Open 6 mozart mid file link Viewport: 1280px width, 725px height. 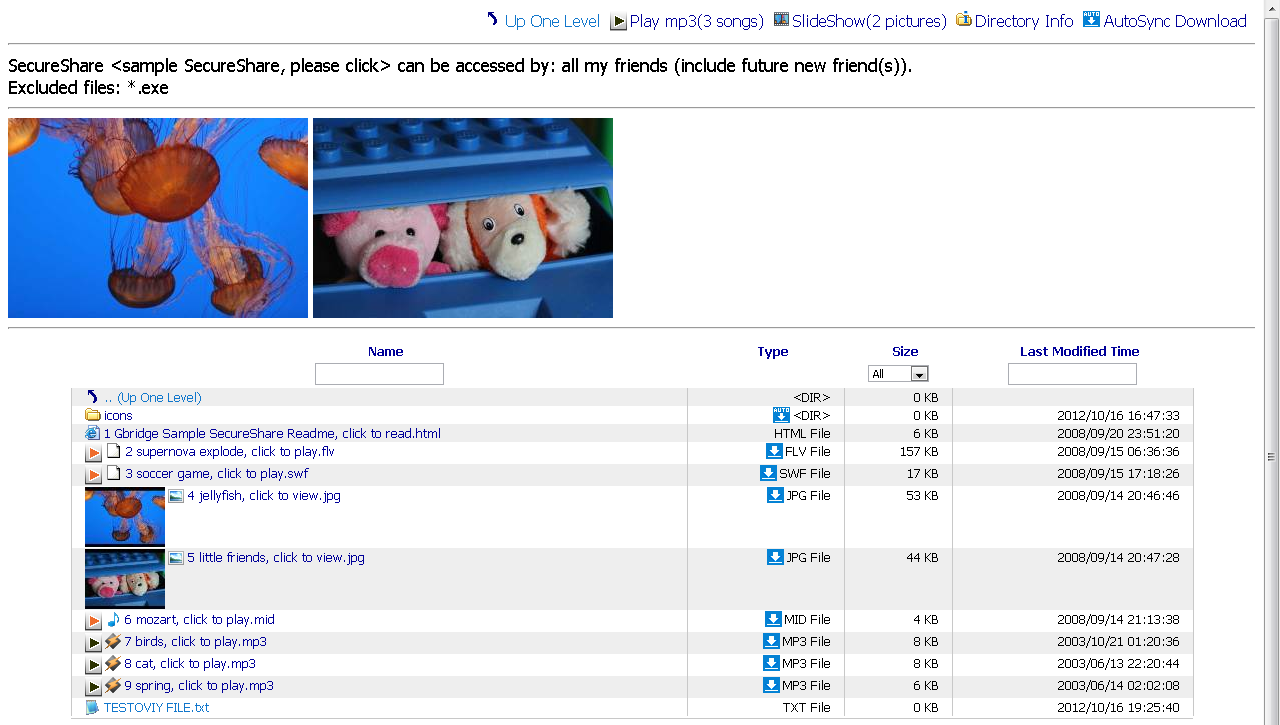pos(199,619)
